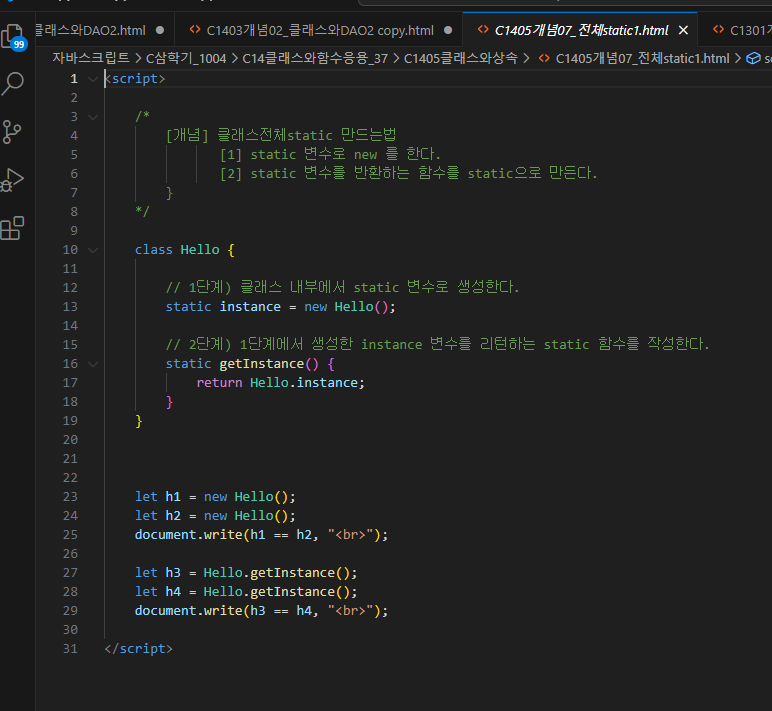This screenshot has width=772, height=711.
Task: Click HTML file icon on DAO2 copy tab
Action: 195,30
